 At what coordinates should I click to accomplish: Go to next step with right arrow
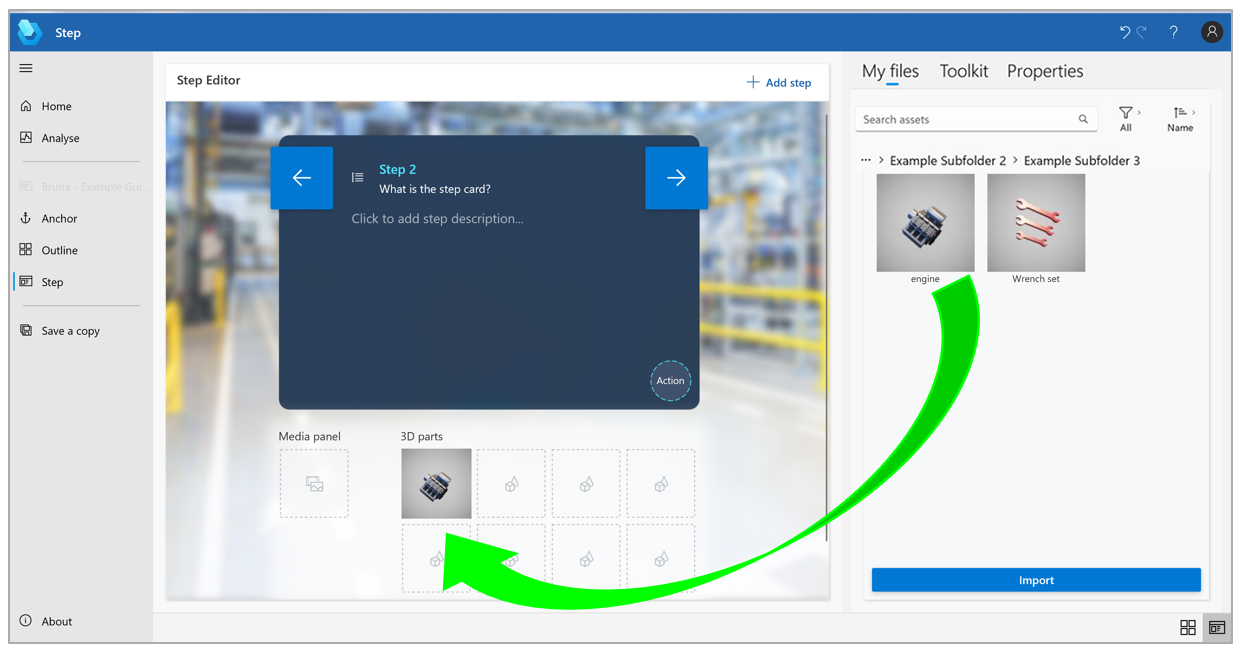[x=677, y=178]
